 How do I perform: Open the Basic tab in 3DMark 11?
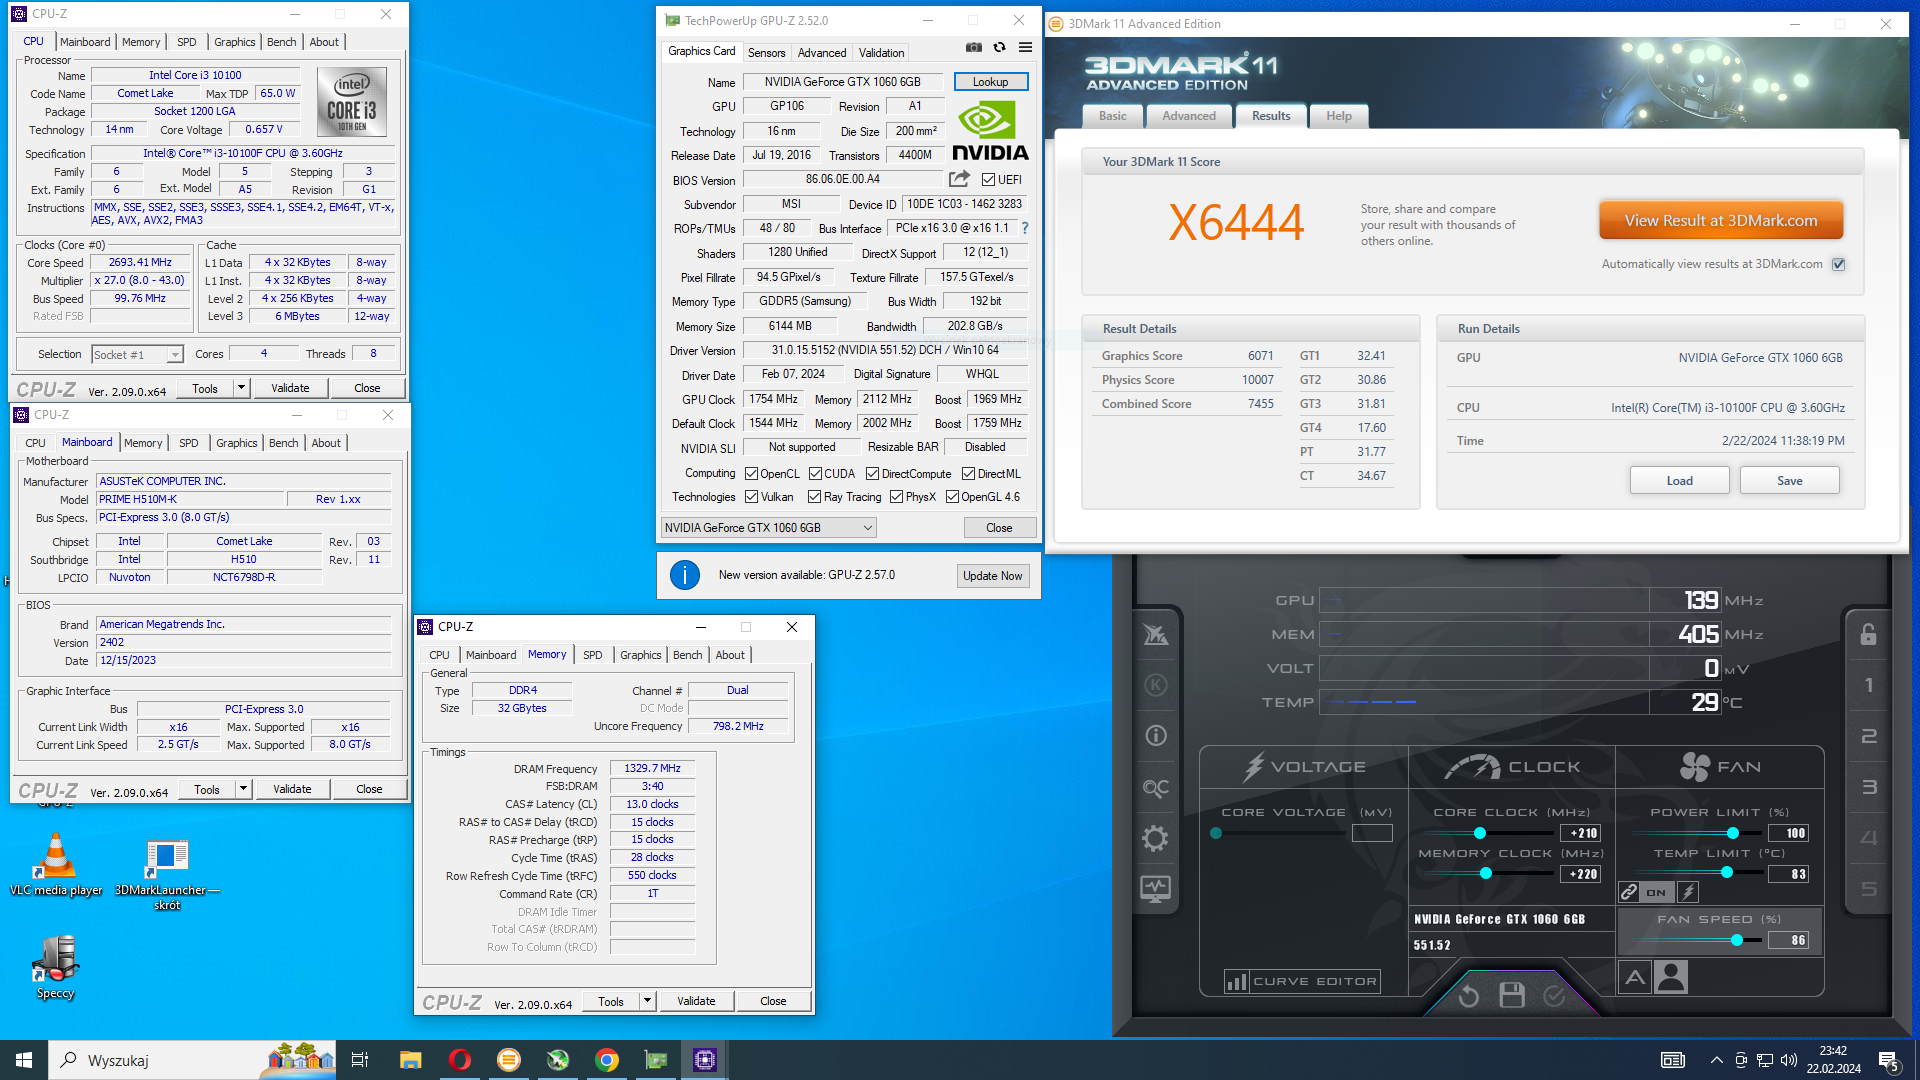pos(1112,116)
